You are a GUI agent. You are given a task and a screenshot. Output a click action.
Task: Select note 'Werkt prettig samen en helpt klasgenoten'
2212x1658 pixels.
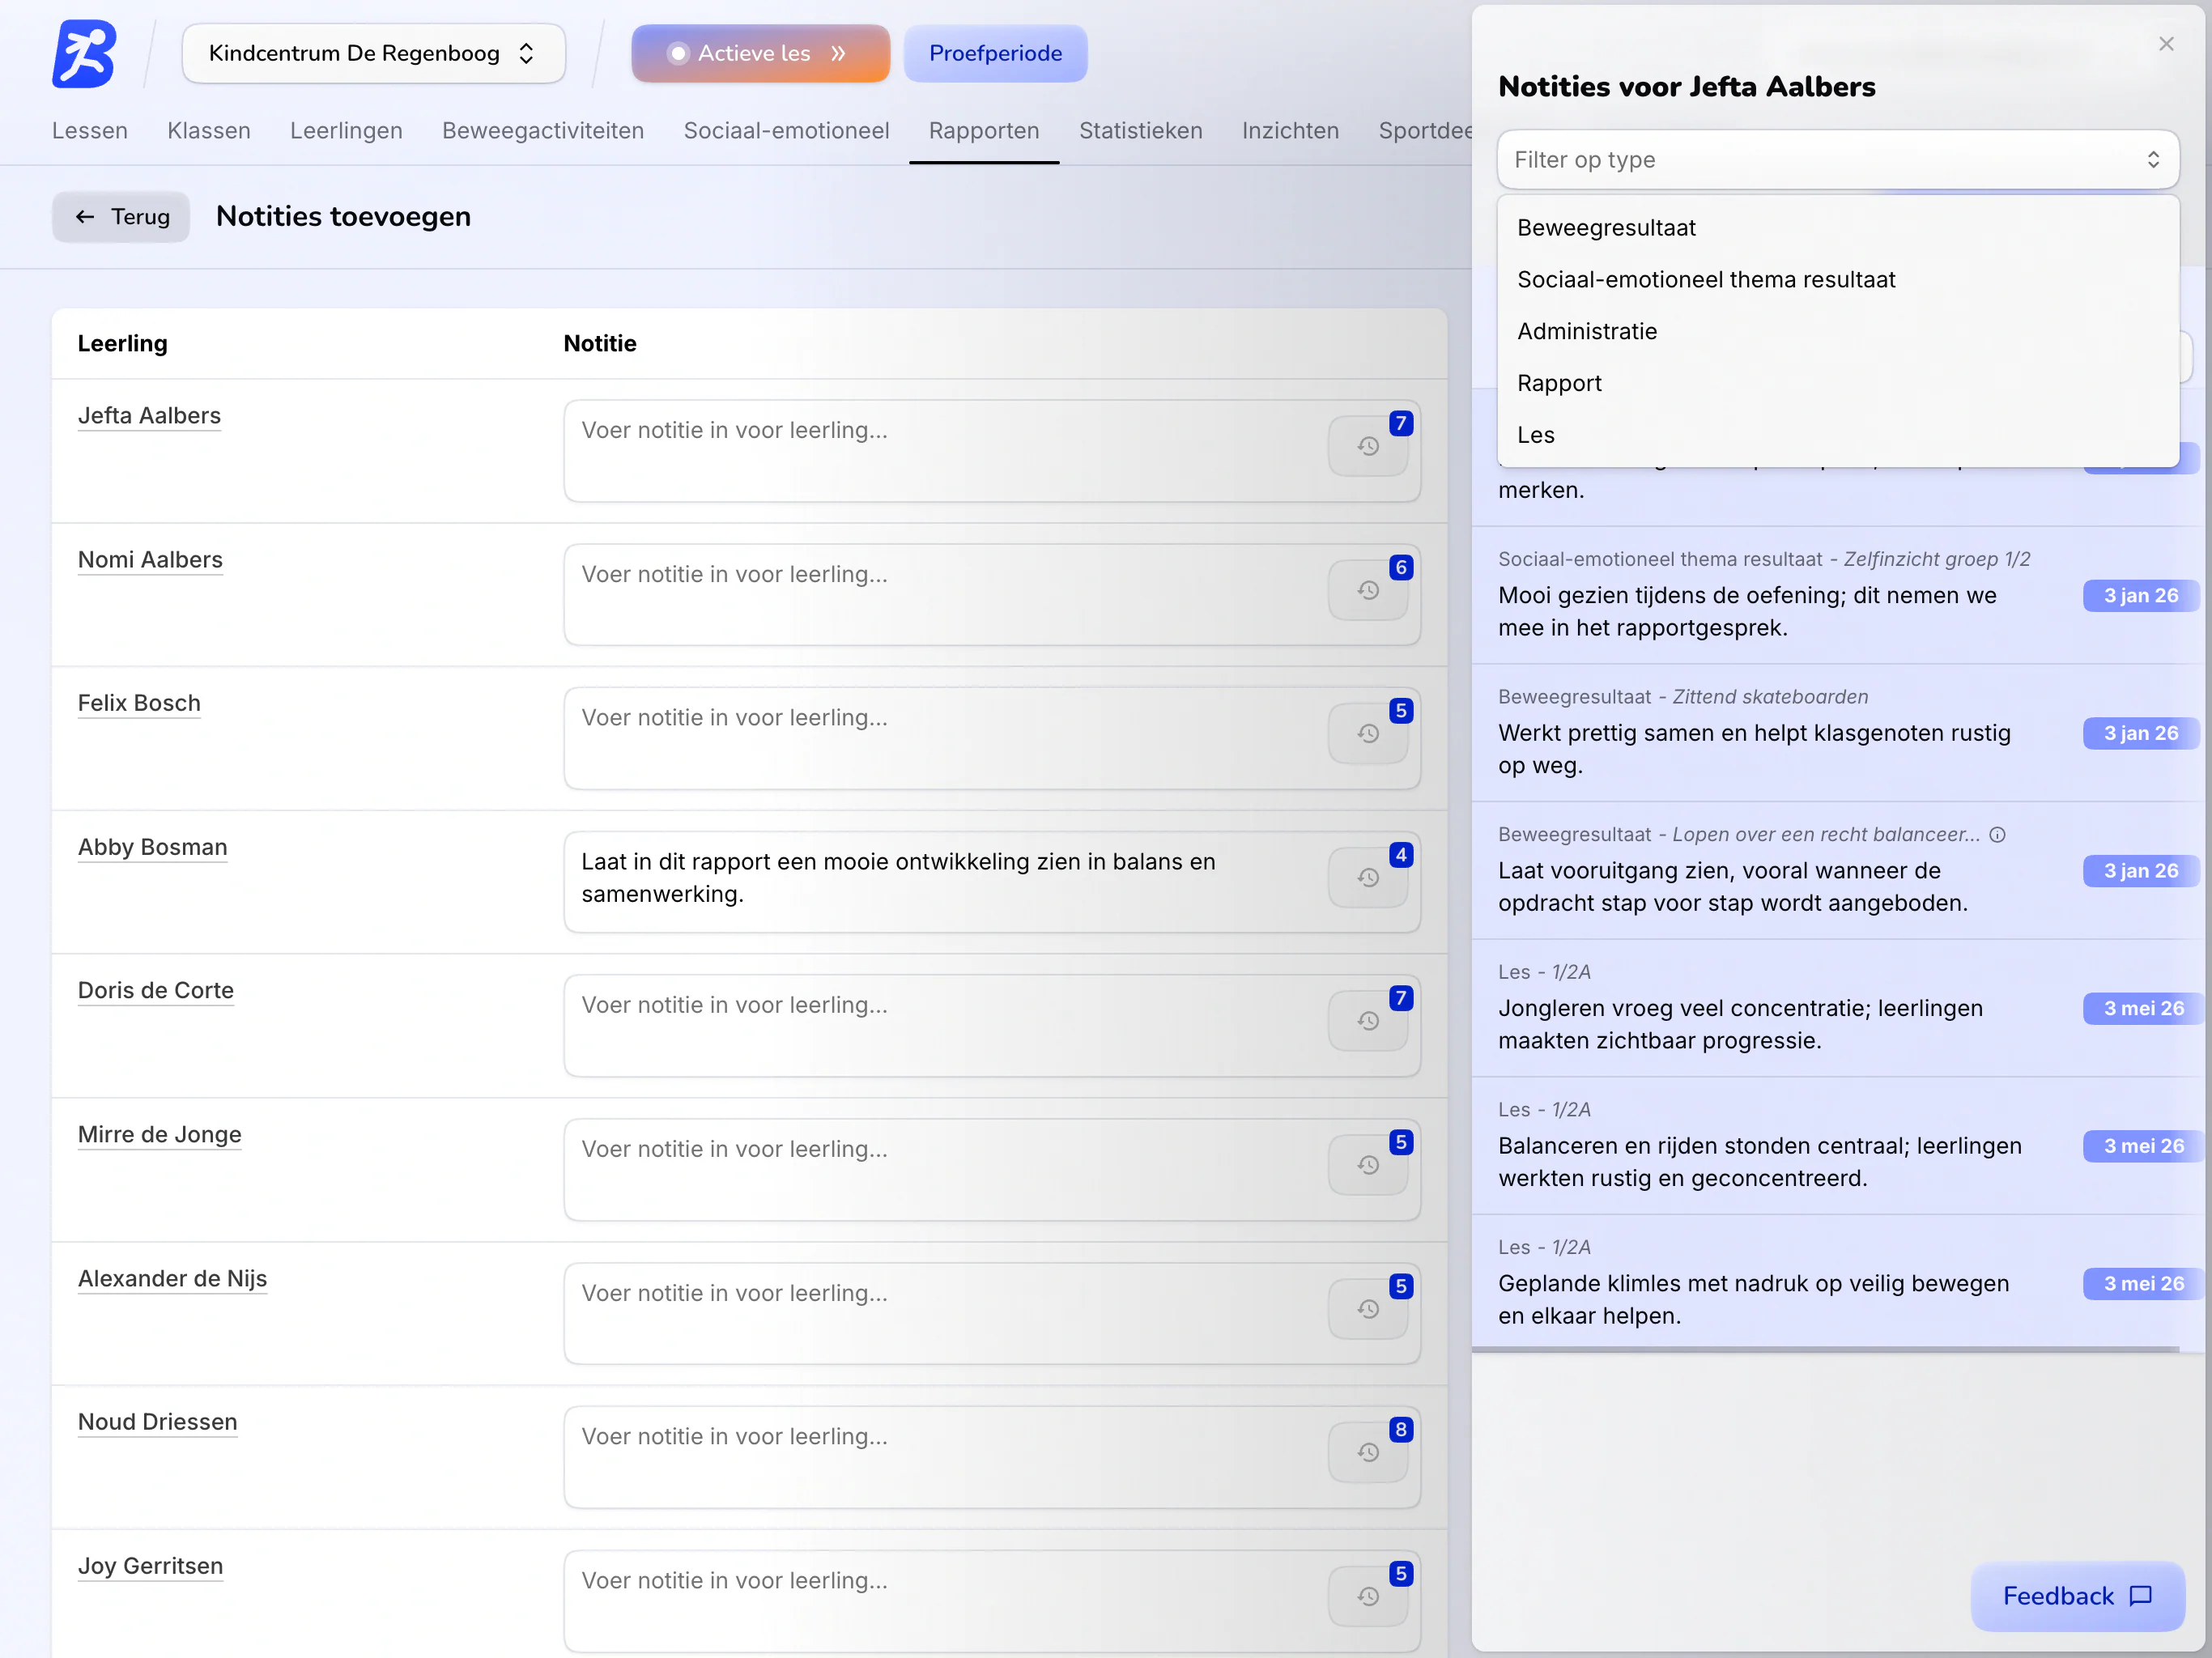pyautogui.click(x=1838, y=734)
